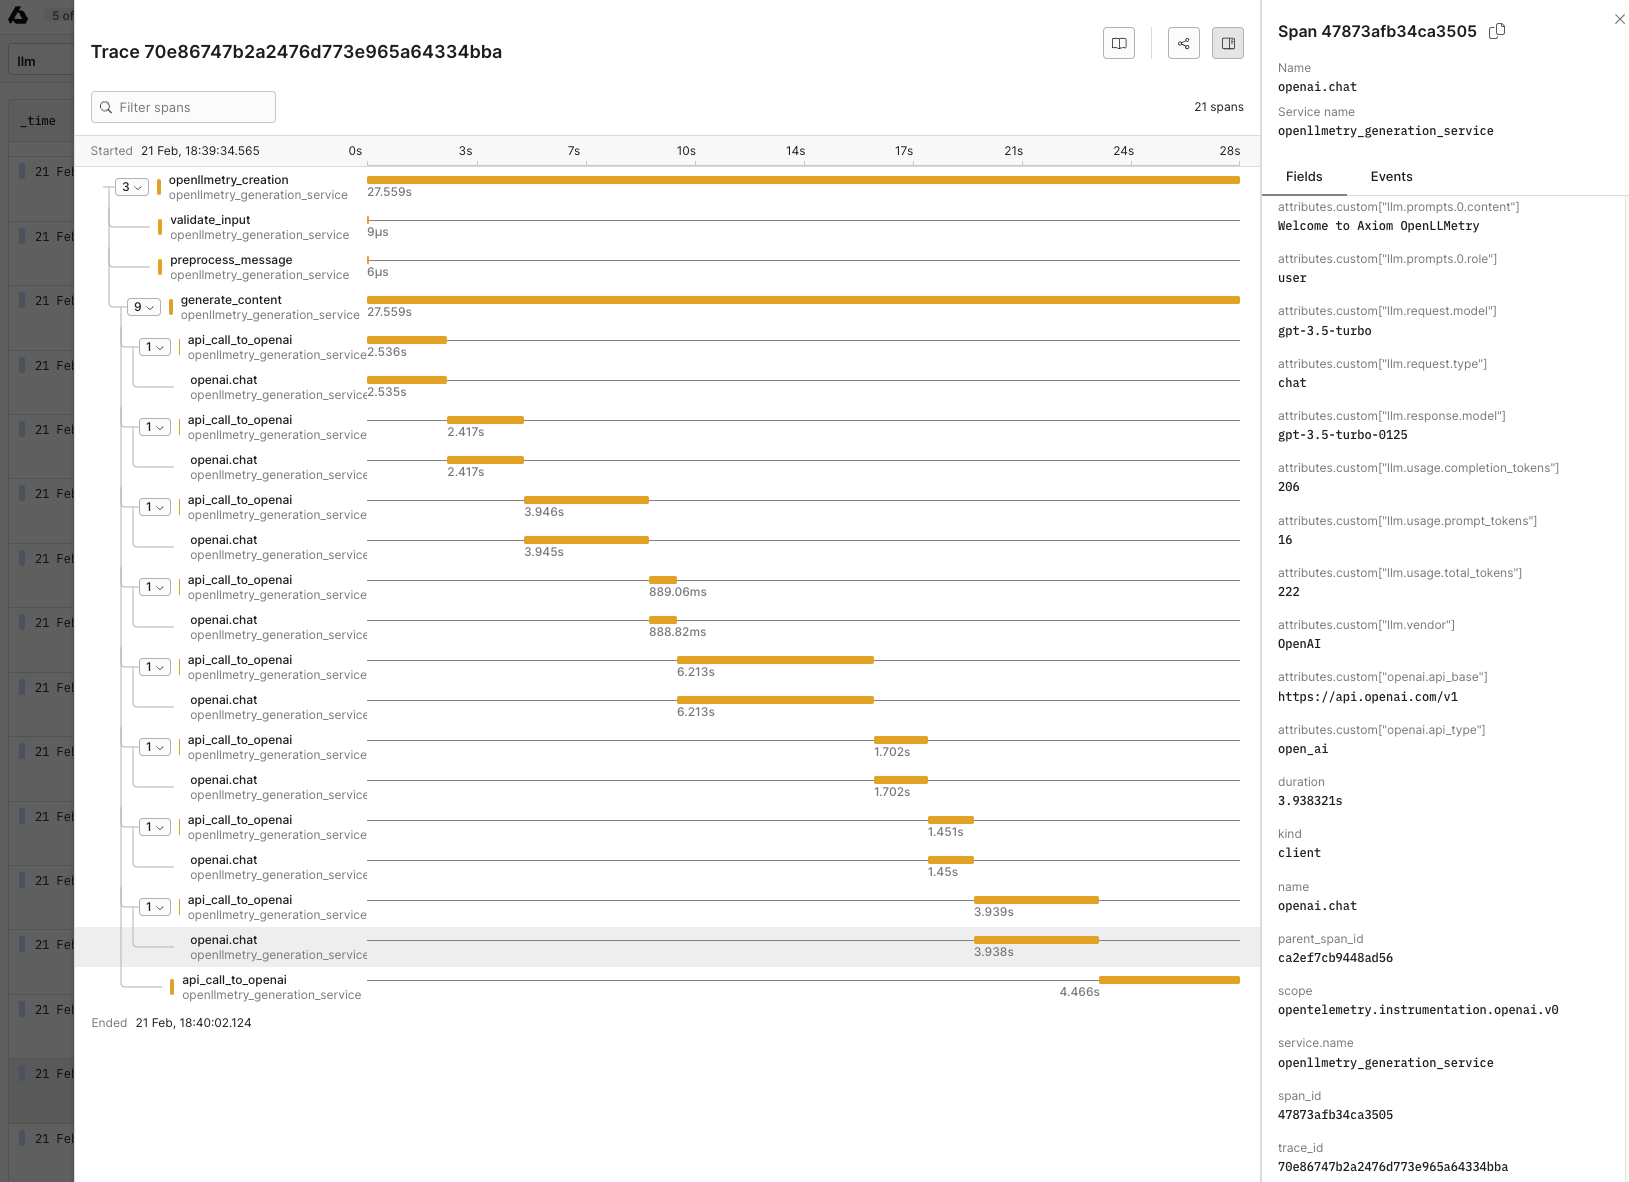Viewport: 1629px width, 1182px height.
Task: Click the Started timestamp 18:39:34.565
Action: click(200, 151)
